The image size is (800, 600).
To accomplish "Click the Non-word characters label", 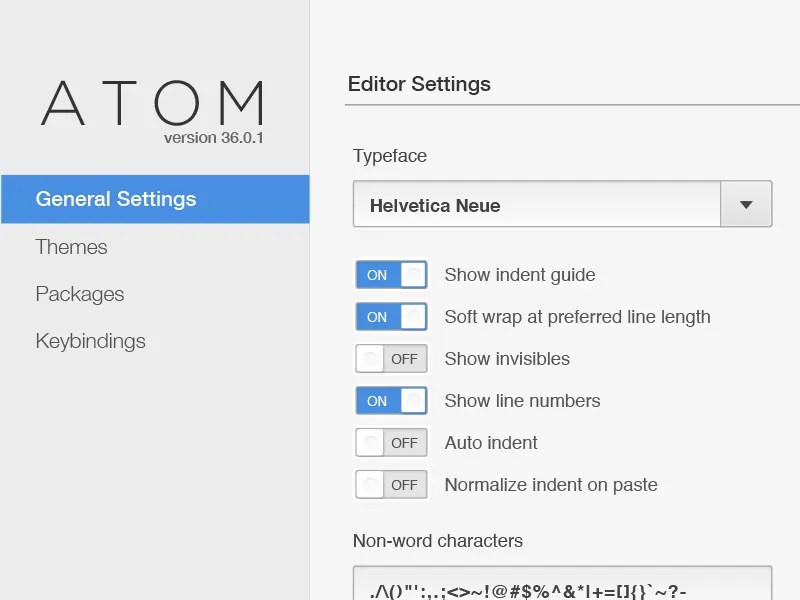I will tap(438, 540).
